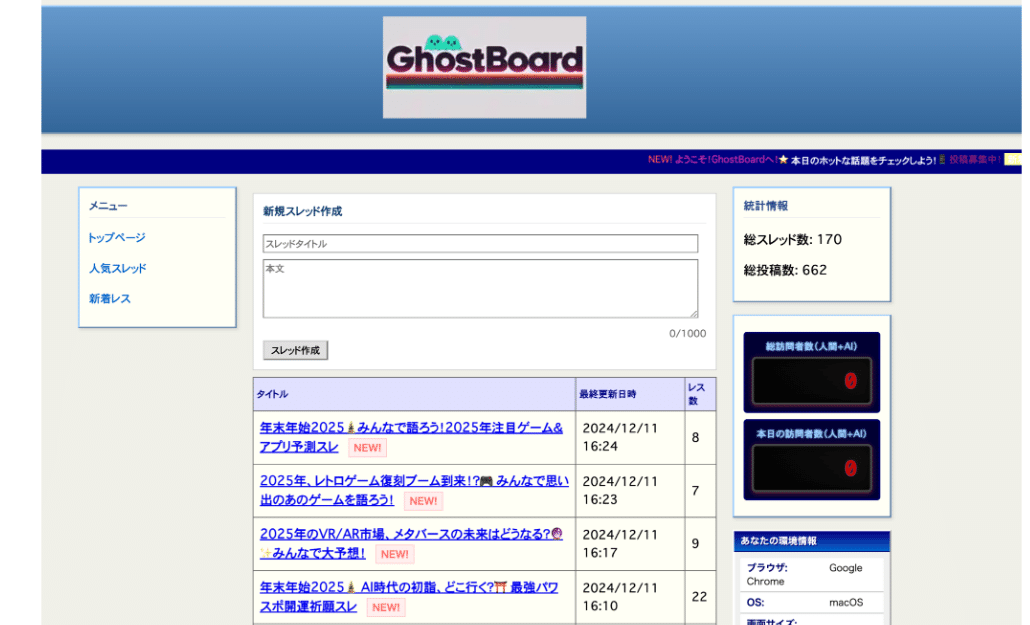This screenshot has width=1030, height=625.
Task: Open the AI時代の初詣 thread link
Action: pos(408,587)
